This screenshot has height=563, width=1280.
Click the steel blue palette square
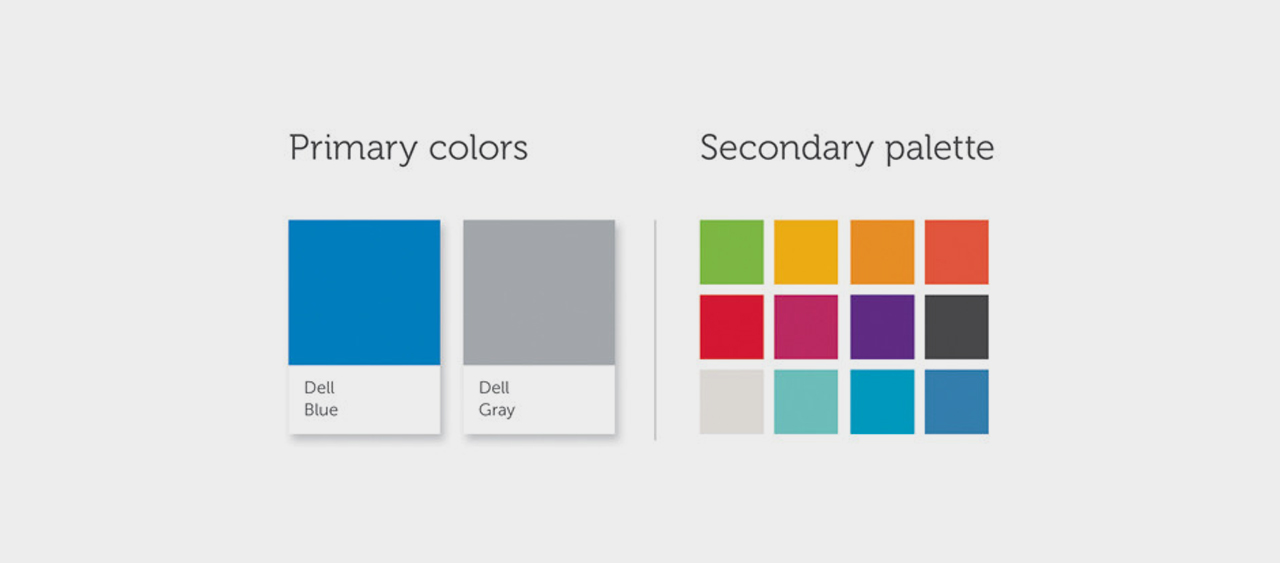[x=957, y=402]
